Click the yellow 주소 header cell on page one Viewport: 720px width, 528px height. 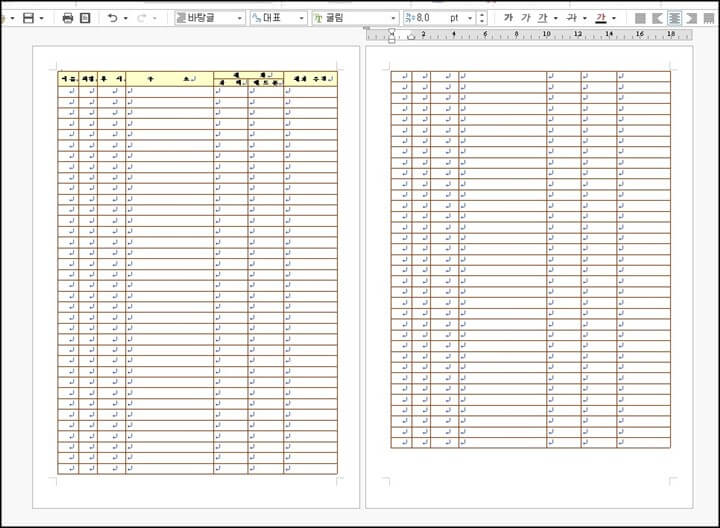coord(169,79)
